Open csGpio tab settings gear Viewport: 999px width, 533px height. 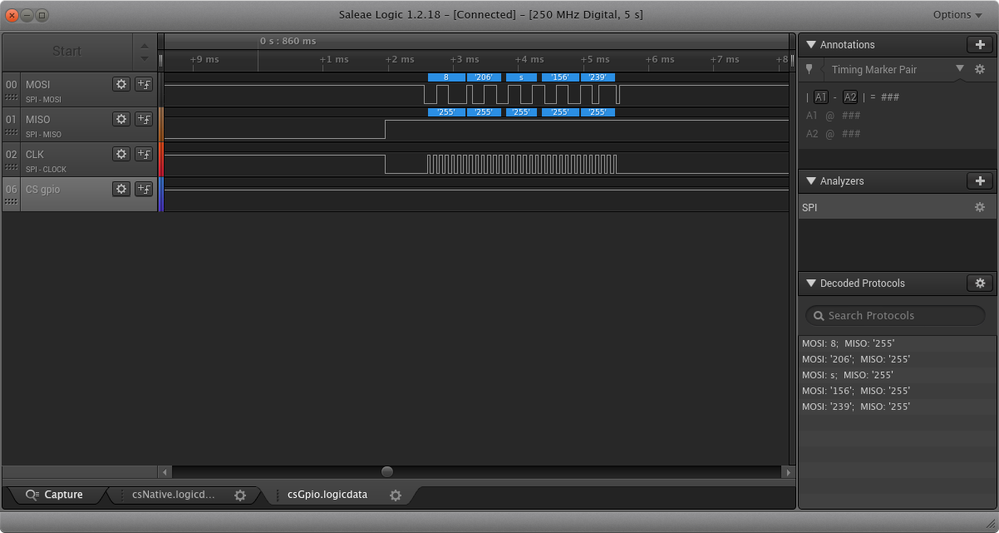click(396, 495)
